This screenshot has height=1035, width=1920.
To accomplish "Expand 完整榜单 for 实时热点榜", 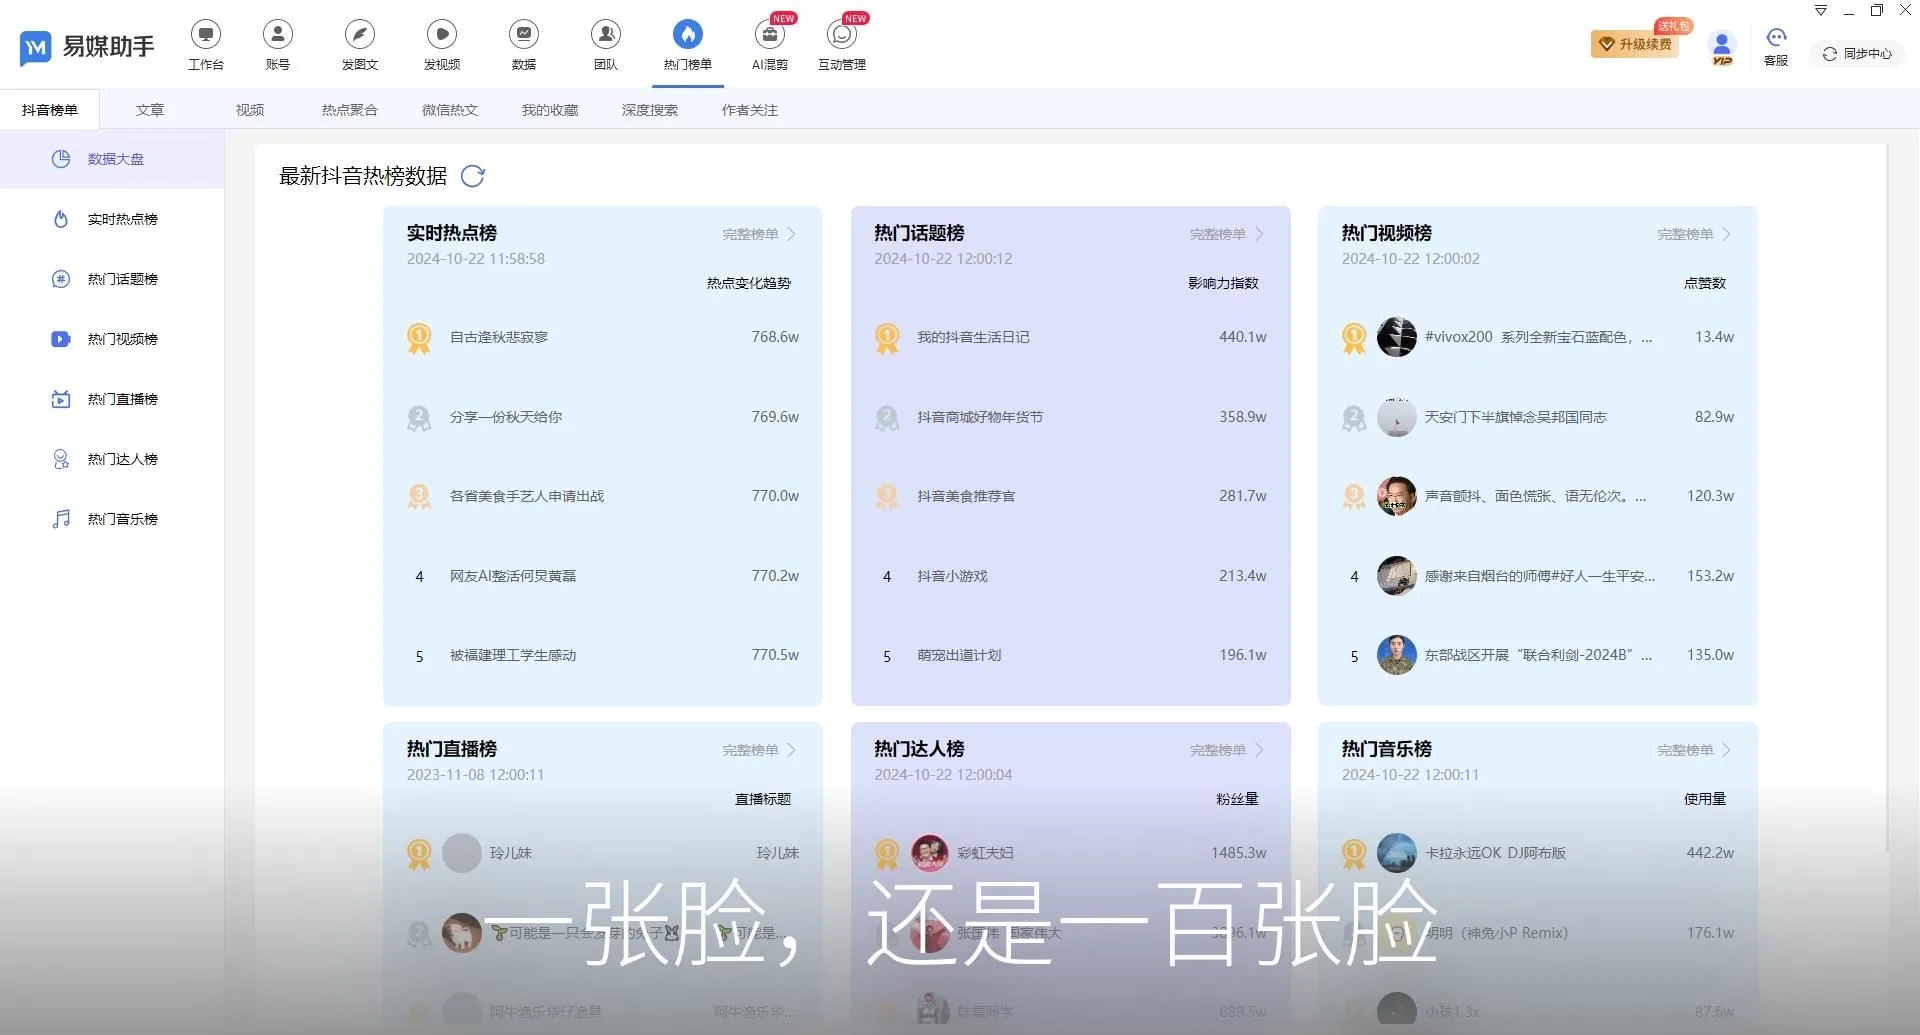I will (x=759, y=234).
